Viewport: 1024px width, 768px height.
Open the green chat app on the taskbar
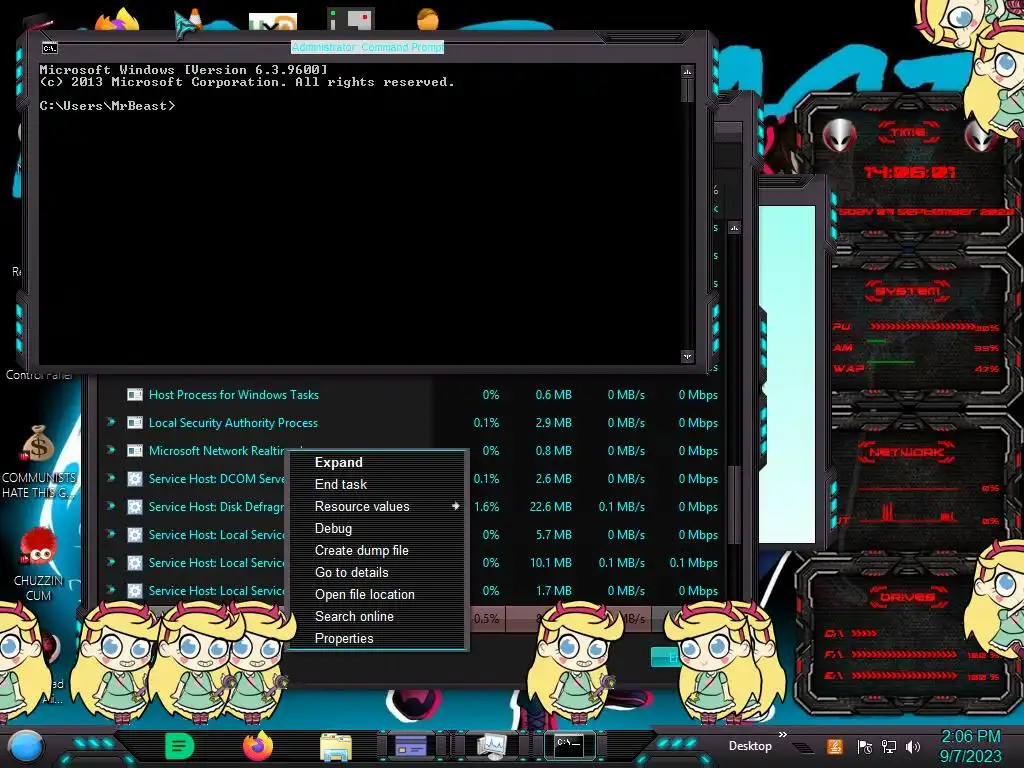180,746
